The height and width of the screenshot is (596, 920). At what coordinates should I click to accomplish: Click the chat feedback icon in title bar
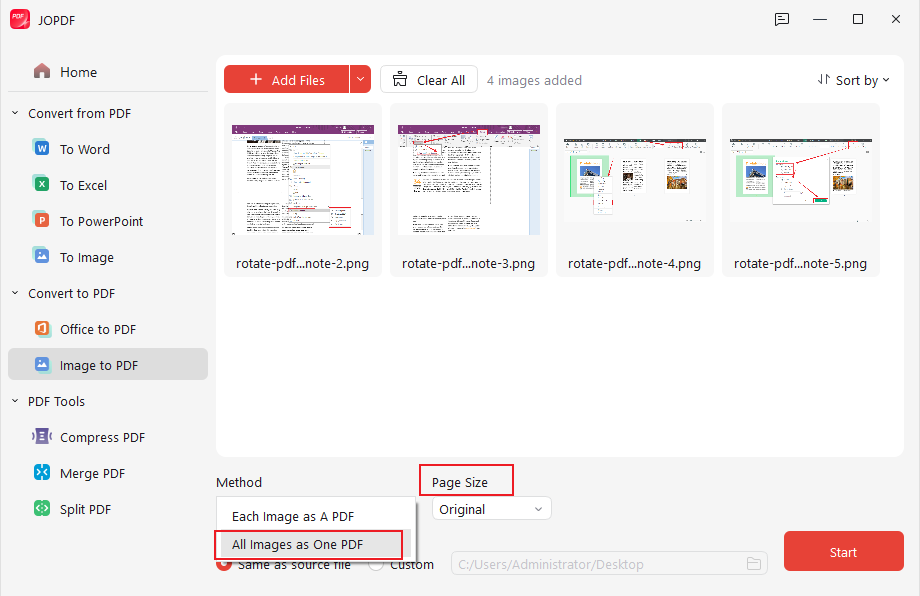[781, 19]
